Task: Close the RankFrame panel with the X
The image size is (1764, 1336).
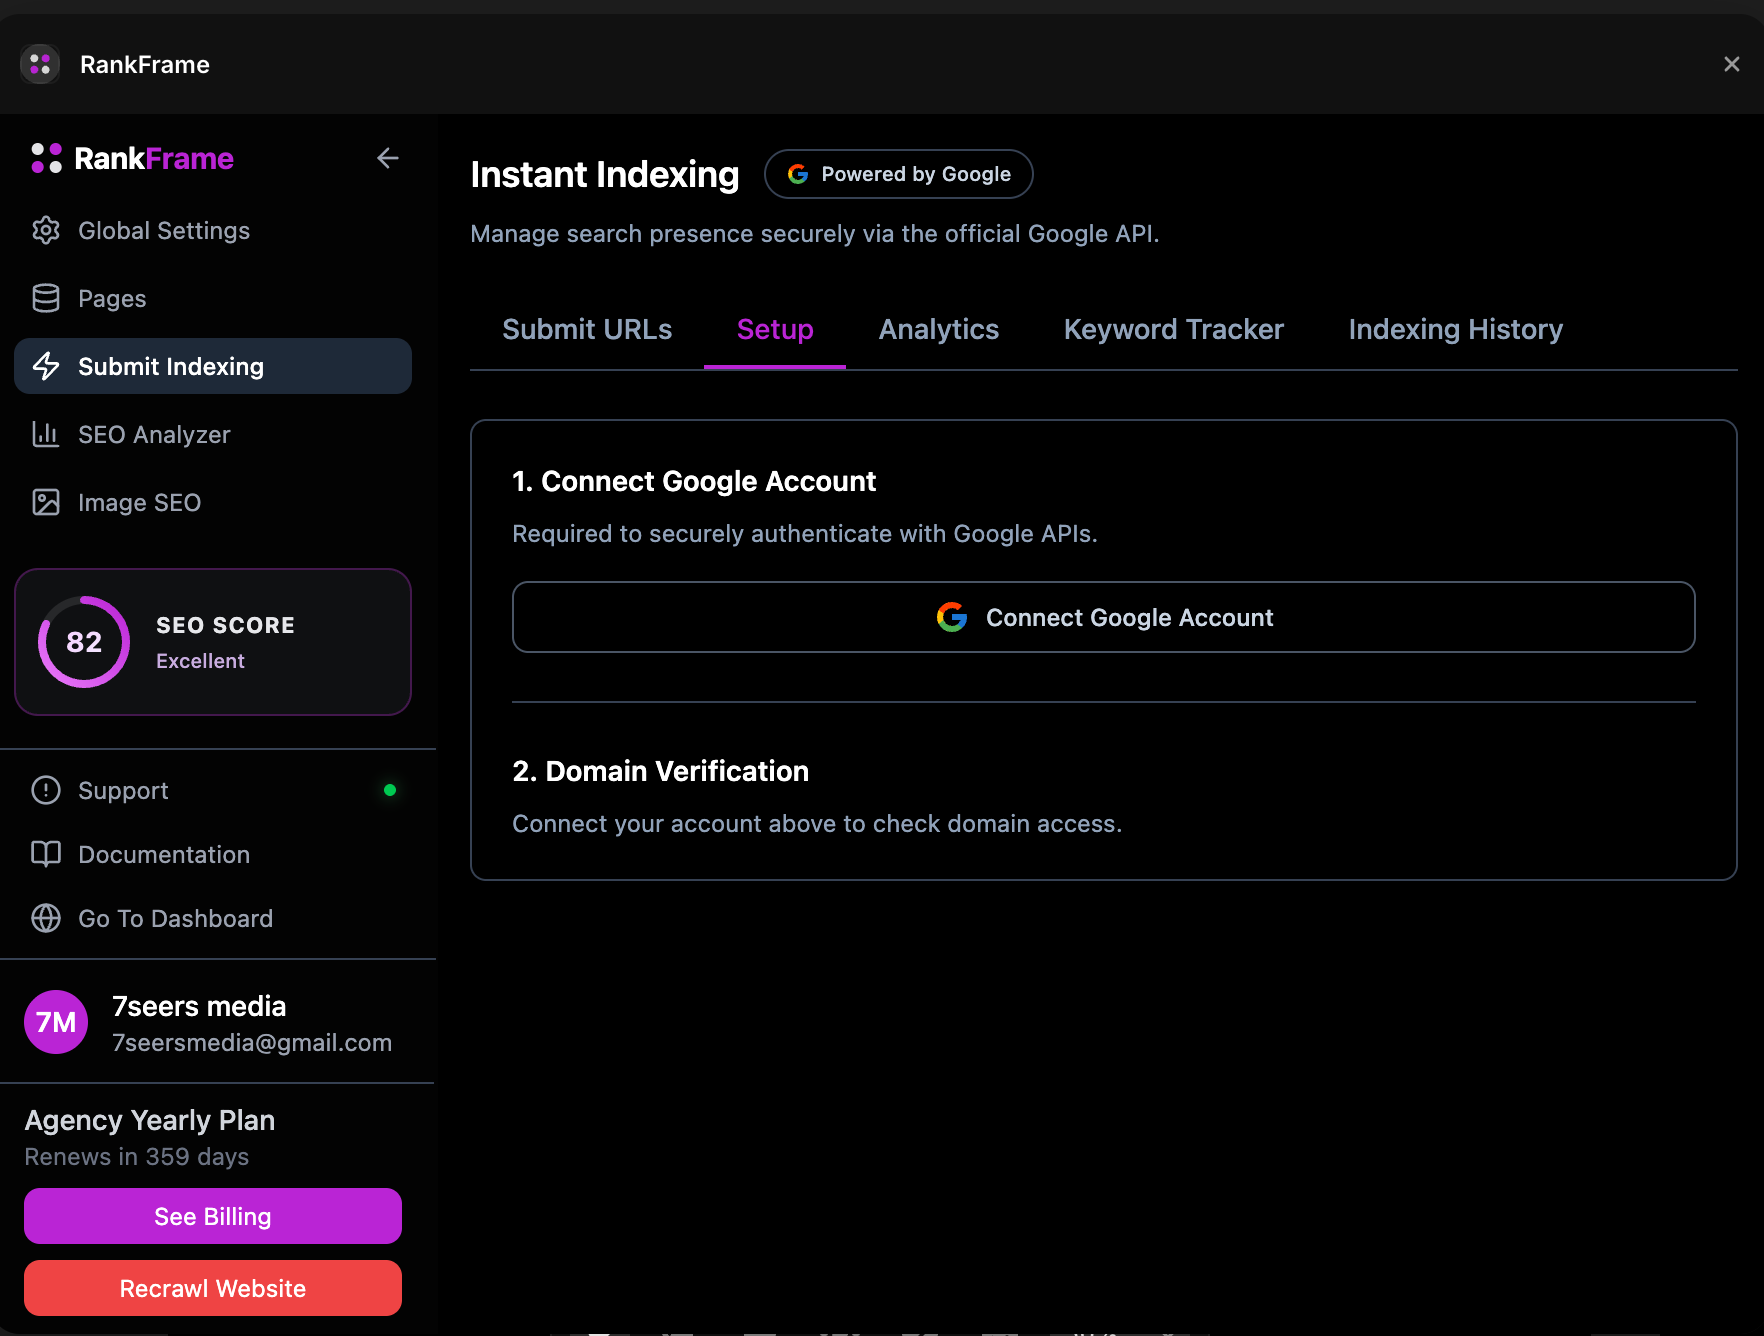Action: point(1732,64)
